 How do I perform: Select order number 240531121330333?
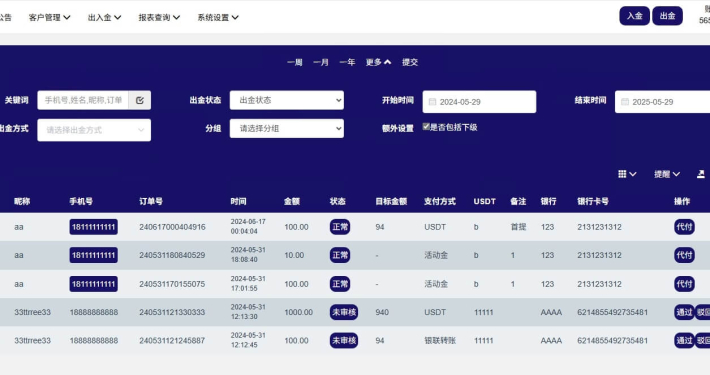click(172, 312)
